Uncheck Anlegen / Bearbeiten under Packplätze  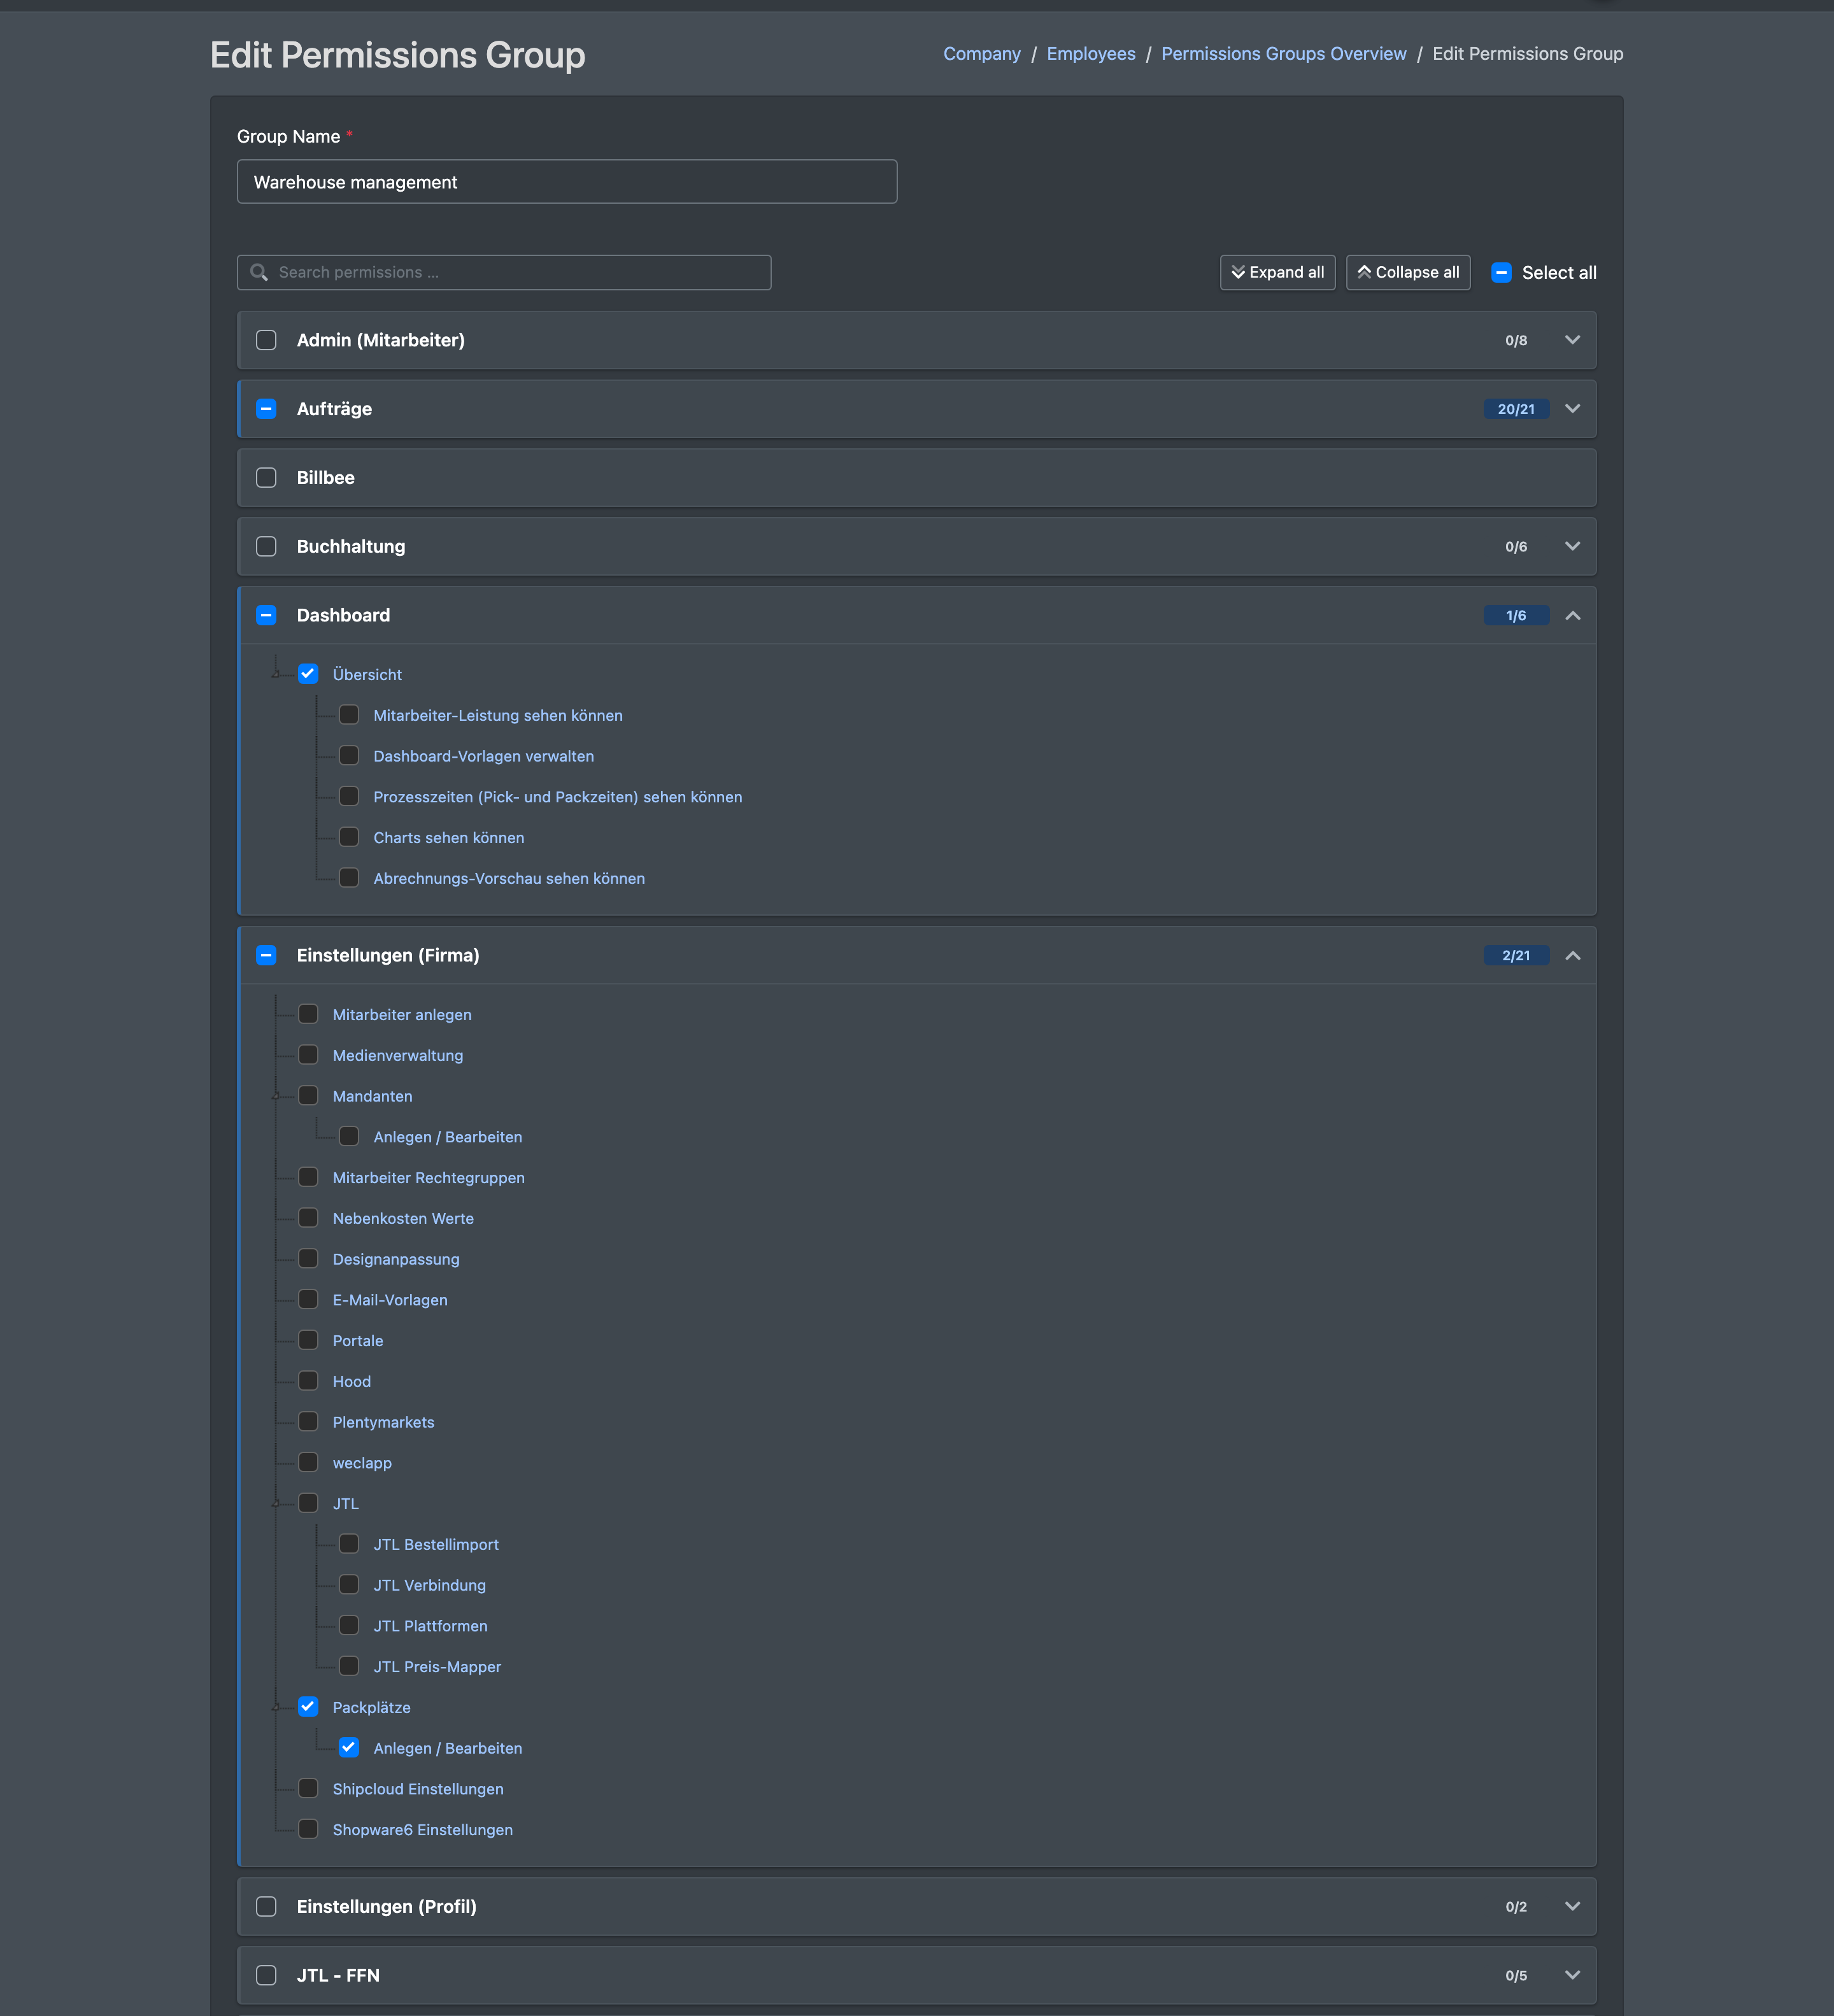[x=349, y=1748]
